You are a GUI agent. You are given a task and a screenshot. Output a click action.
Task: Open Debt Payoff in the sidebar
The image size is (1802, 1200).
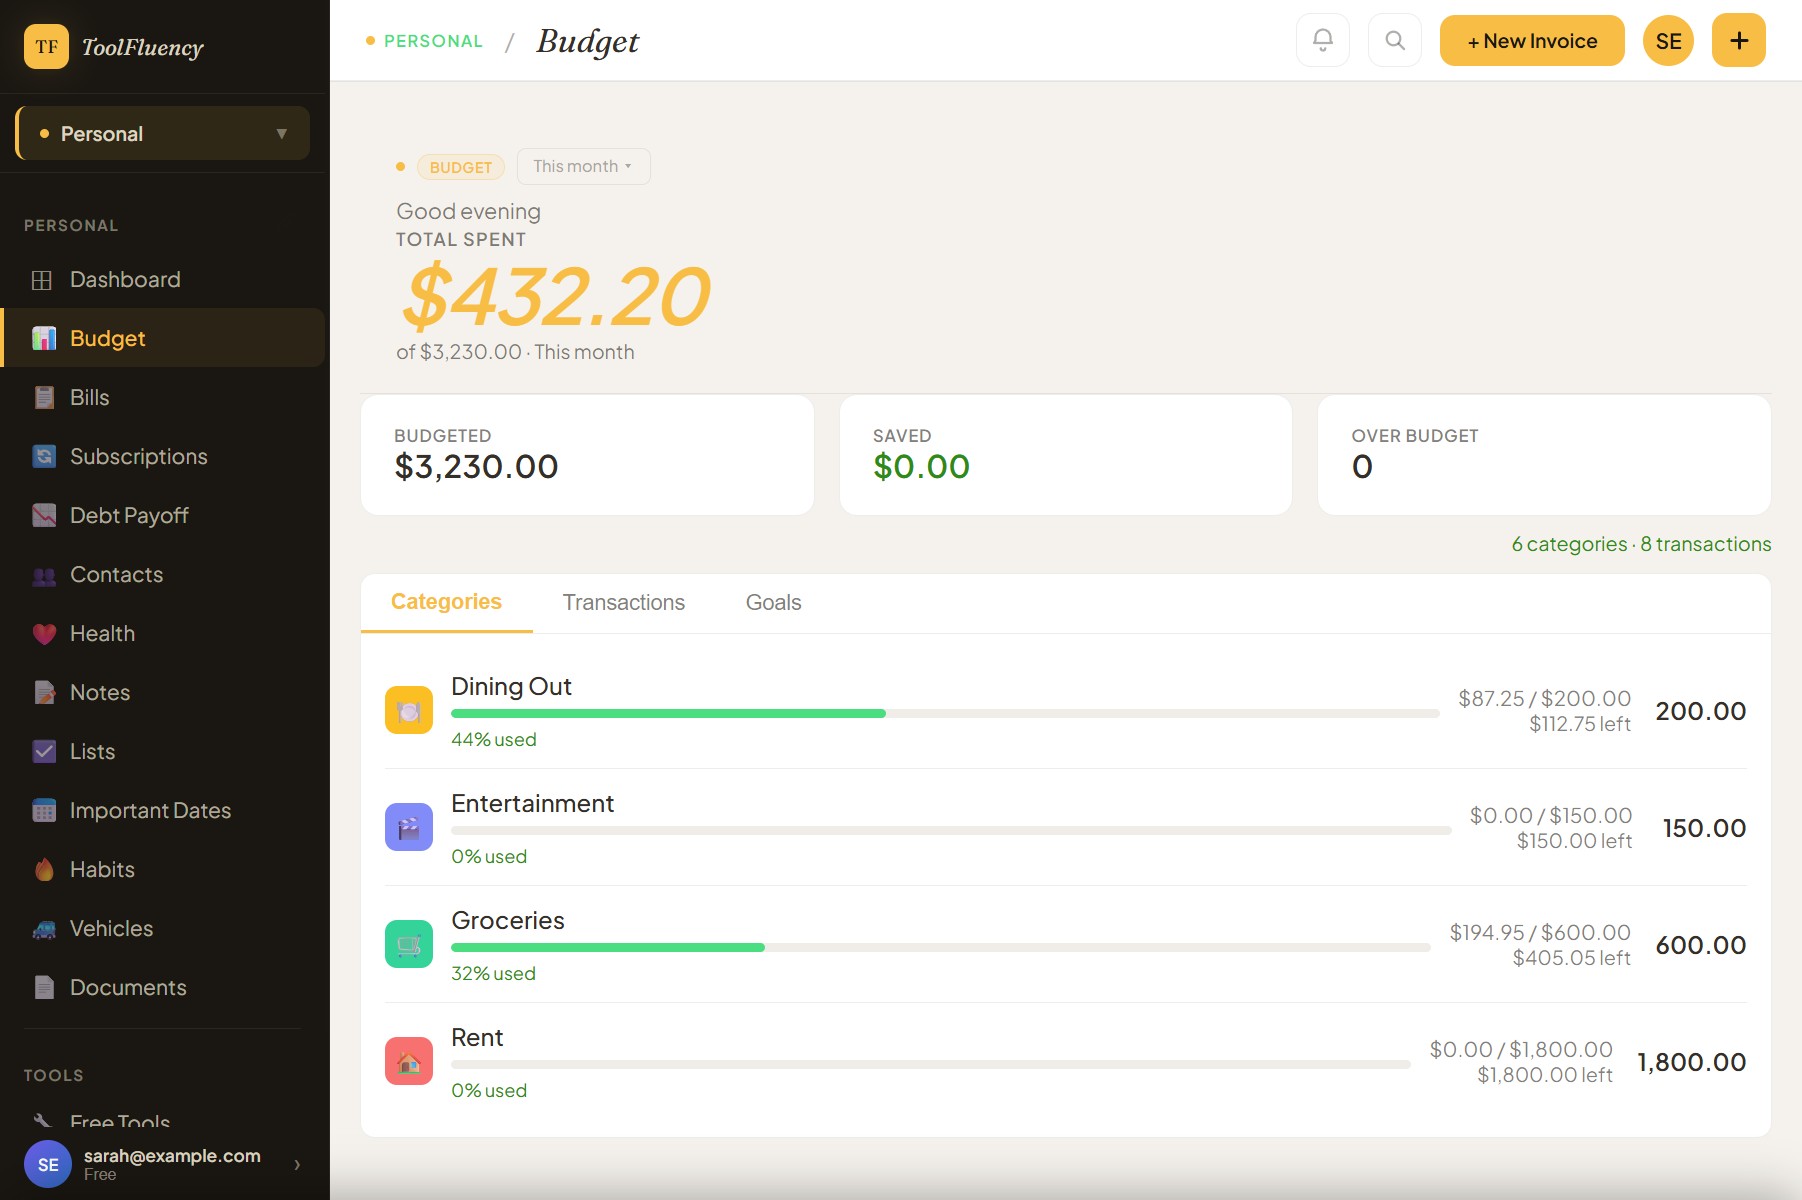click(x=163, y=515)
